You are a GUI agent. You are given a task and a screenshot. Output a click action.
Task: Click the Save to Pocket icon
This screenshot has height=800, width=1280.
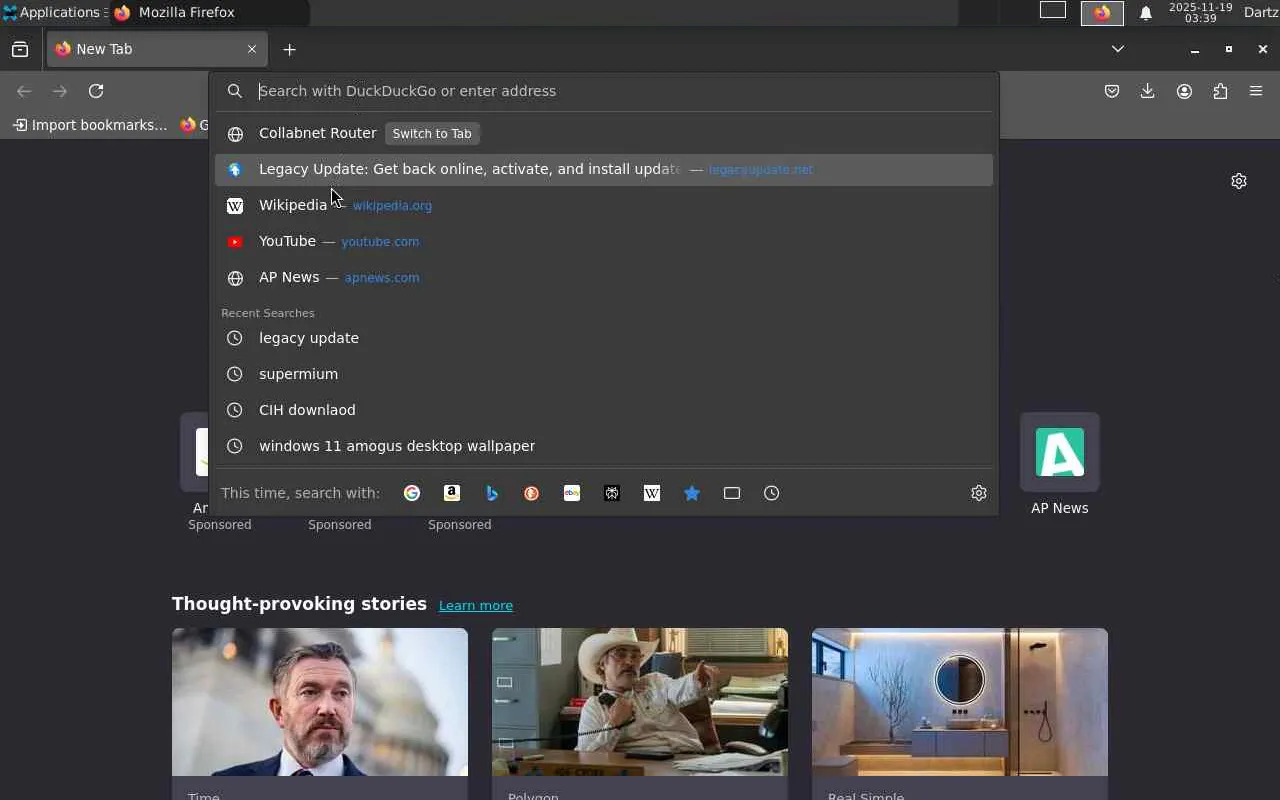coord(1112,91)
